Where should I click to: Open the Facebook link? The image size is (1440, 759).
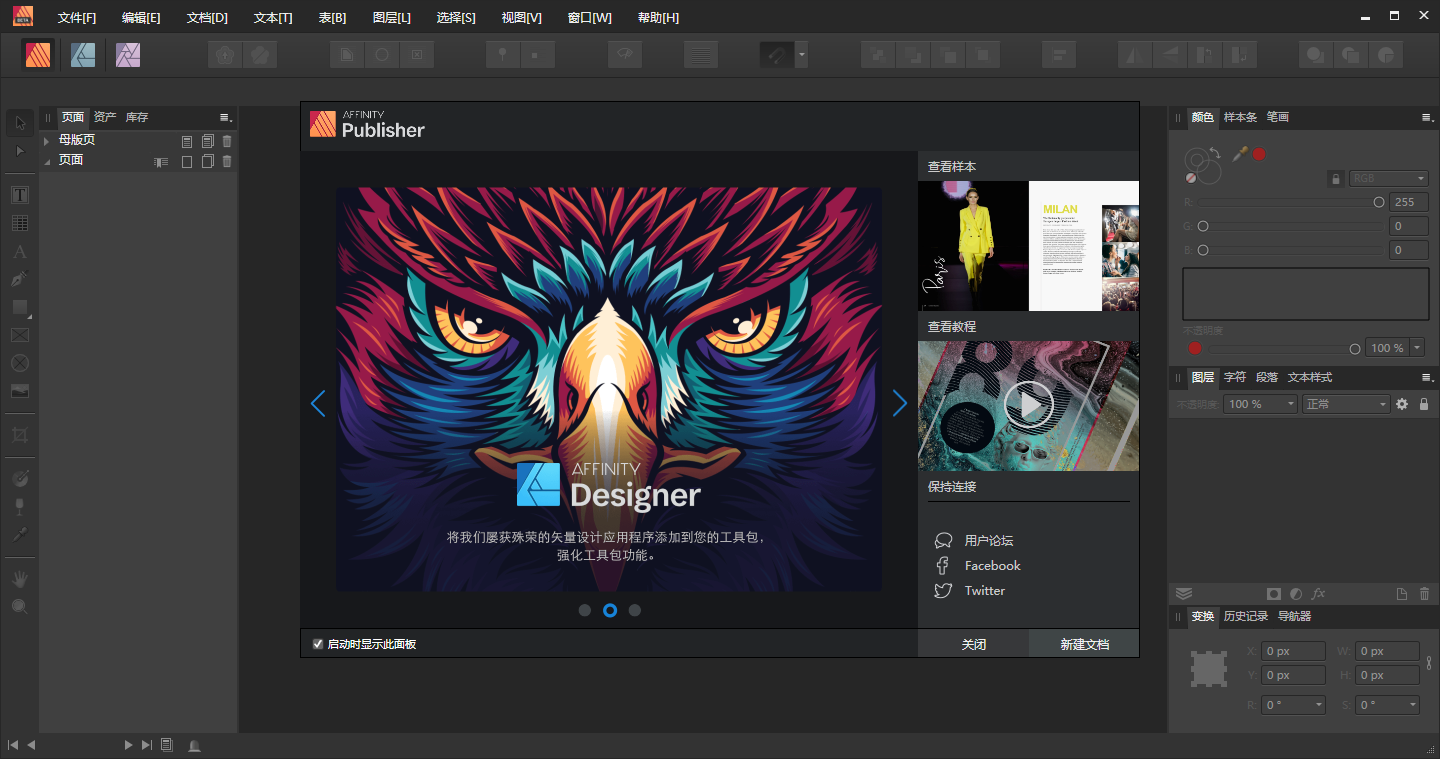pyautogui.click(x=992, y=566)
